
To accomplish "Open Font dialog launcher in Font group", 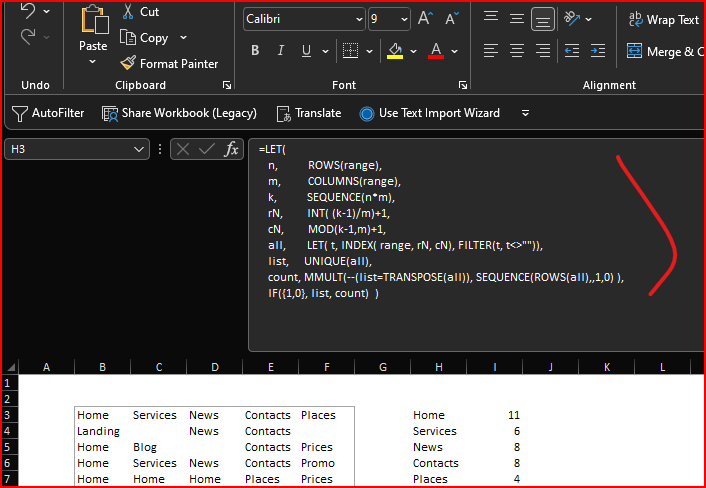I will pos(463,86).
